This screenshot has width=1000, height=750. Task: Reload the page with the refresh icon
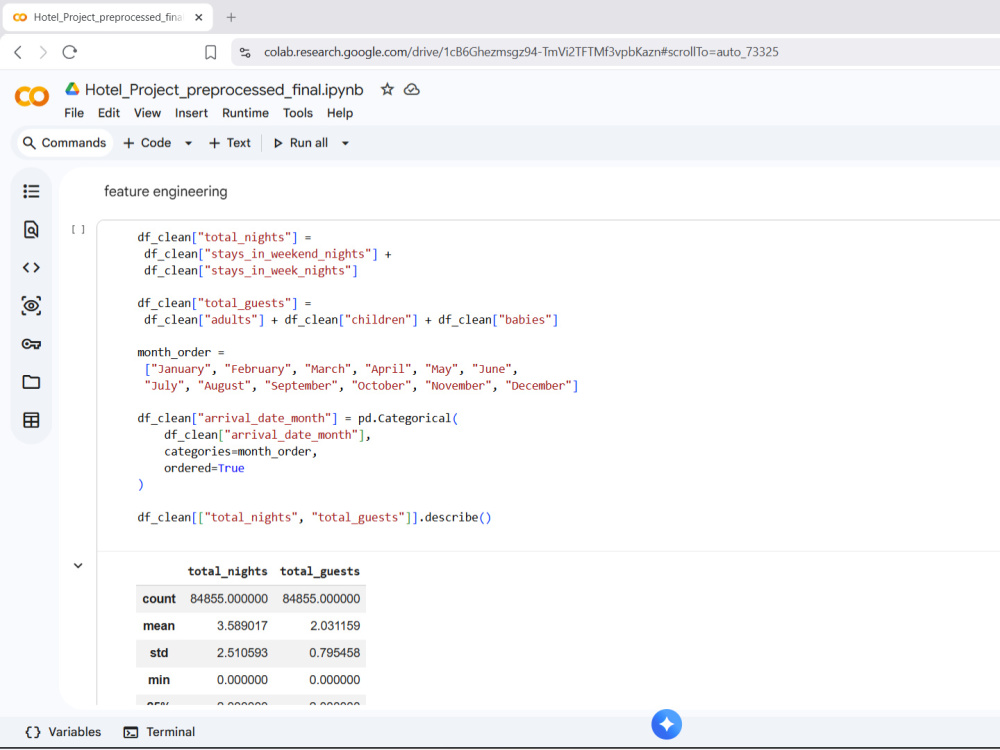(70, 52)
